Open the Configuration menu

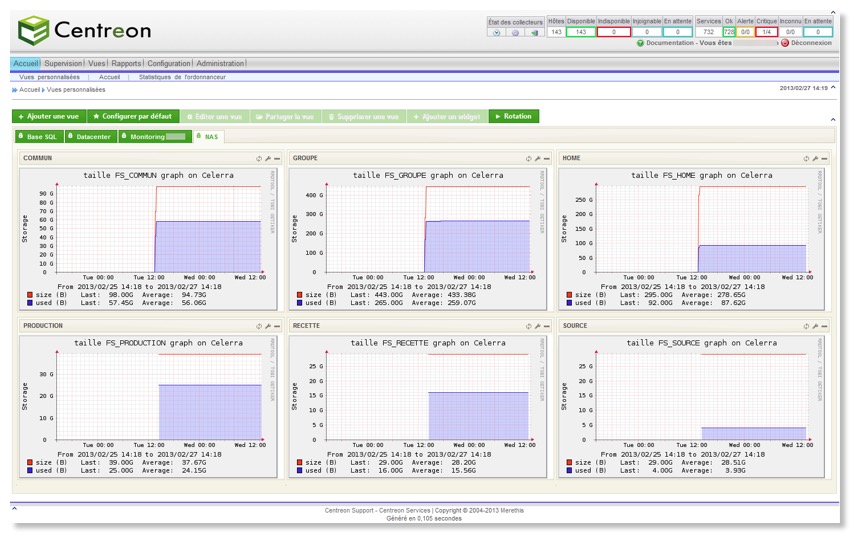coord(168,63)
